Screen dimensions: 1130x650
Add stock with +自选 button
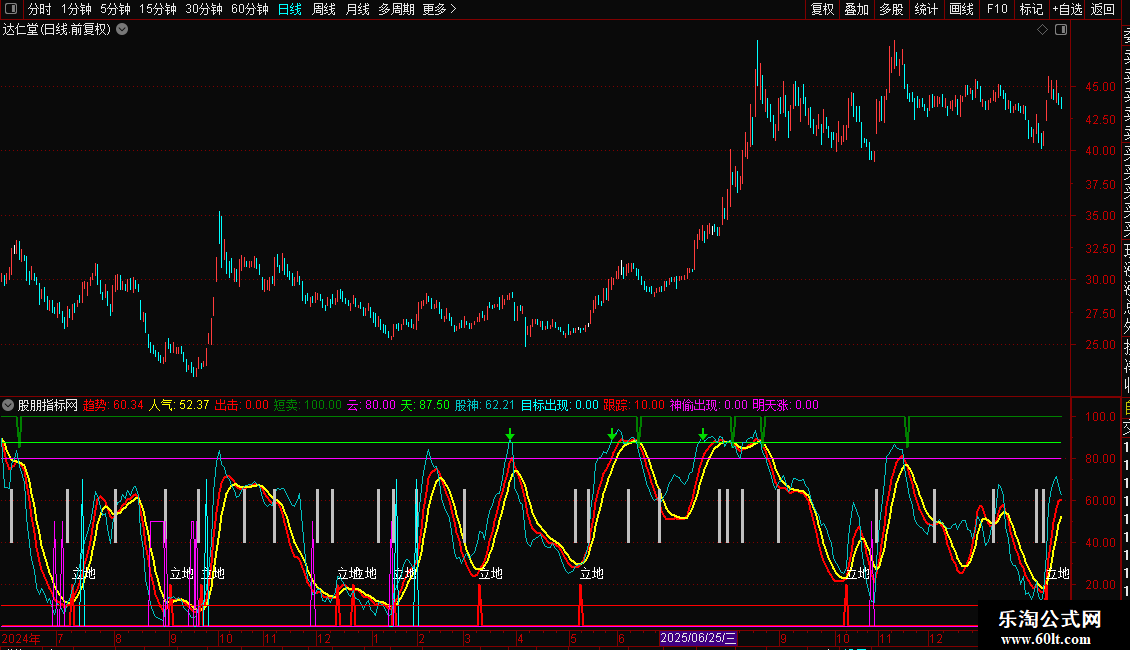[x=1067, y=9]
